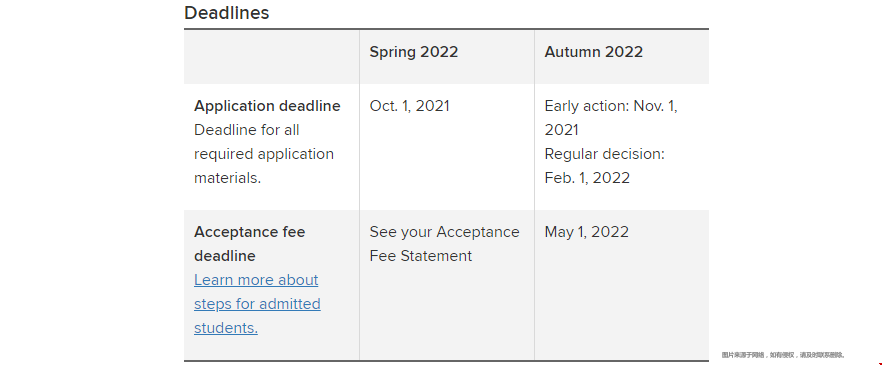
Task: Click 'Fee Statement' text in Spring column
Action: click(x=421, y=256)
